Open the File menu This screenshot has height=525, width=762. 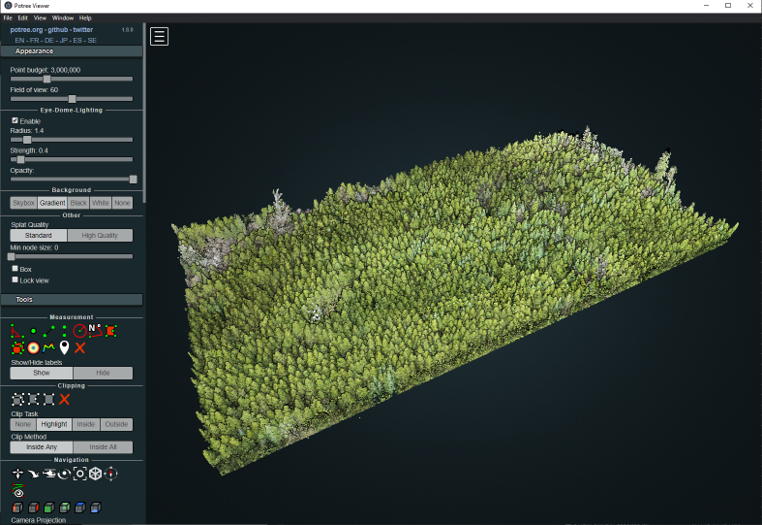tap(8, 18)
